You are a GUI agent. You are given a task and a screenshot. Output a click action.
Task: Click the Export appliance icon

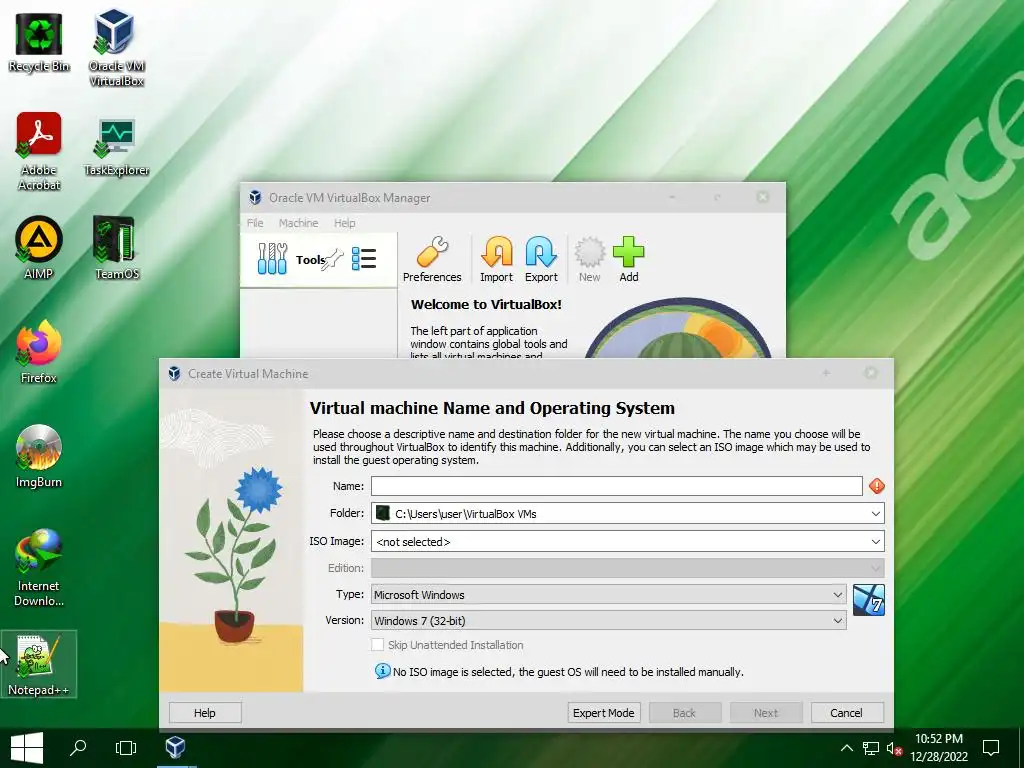541,259
